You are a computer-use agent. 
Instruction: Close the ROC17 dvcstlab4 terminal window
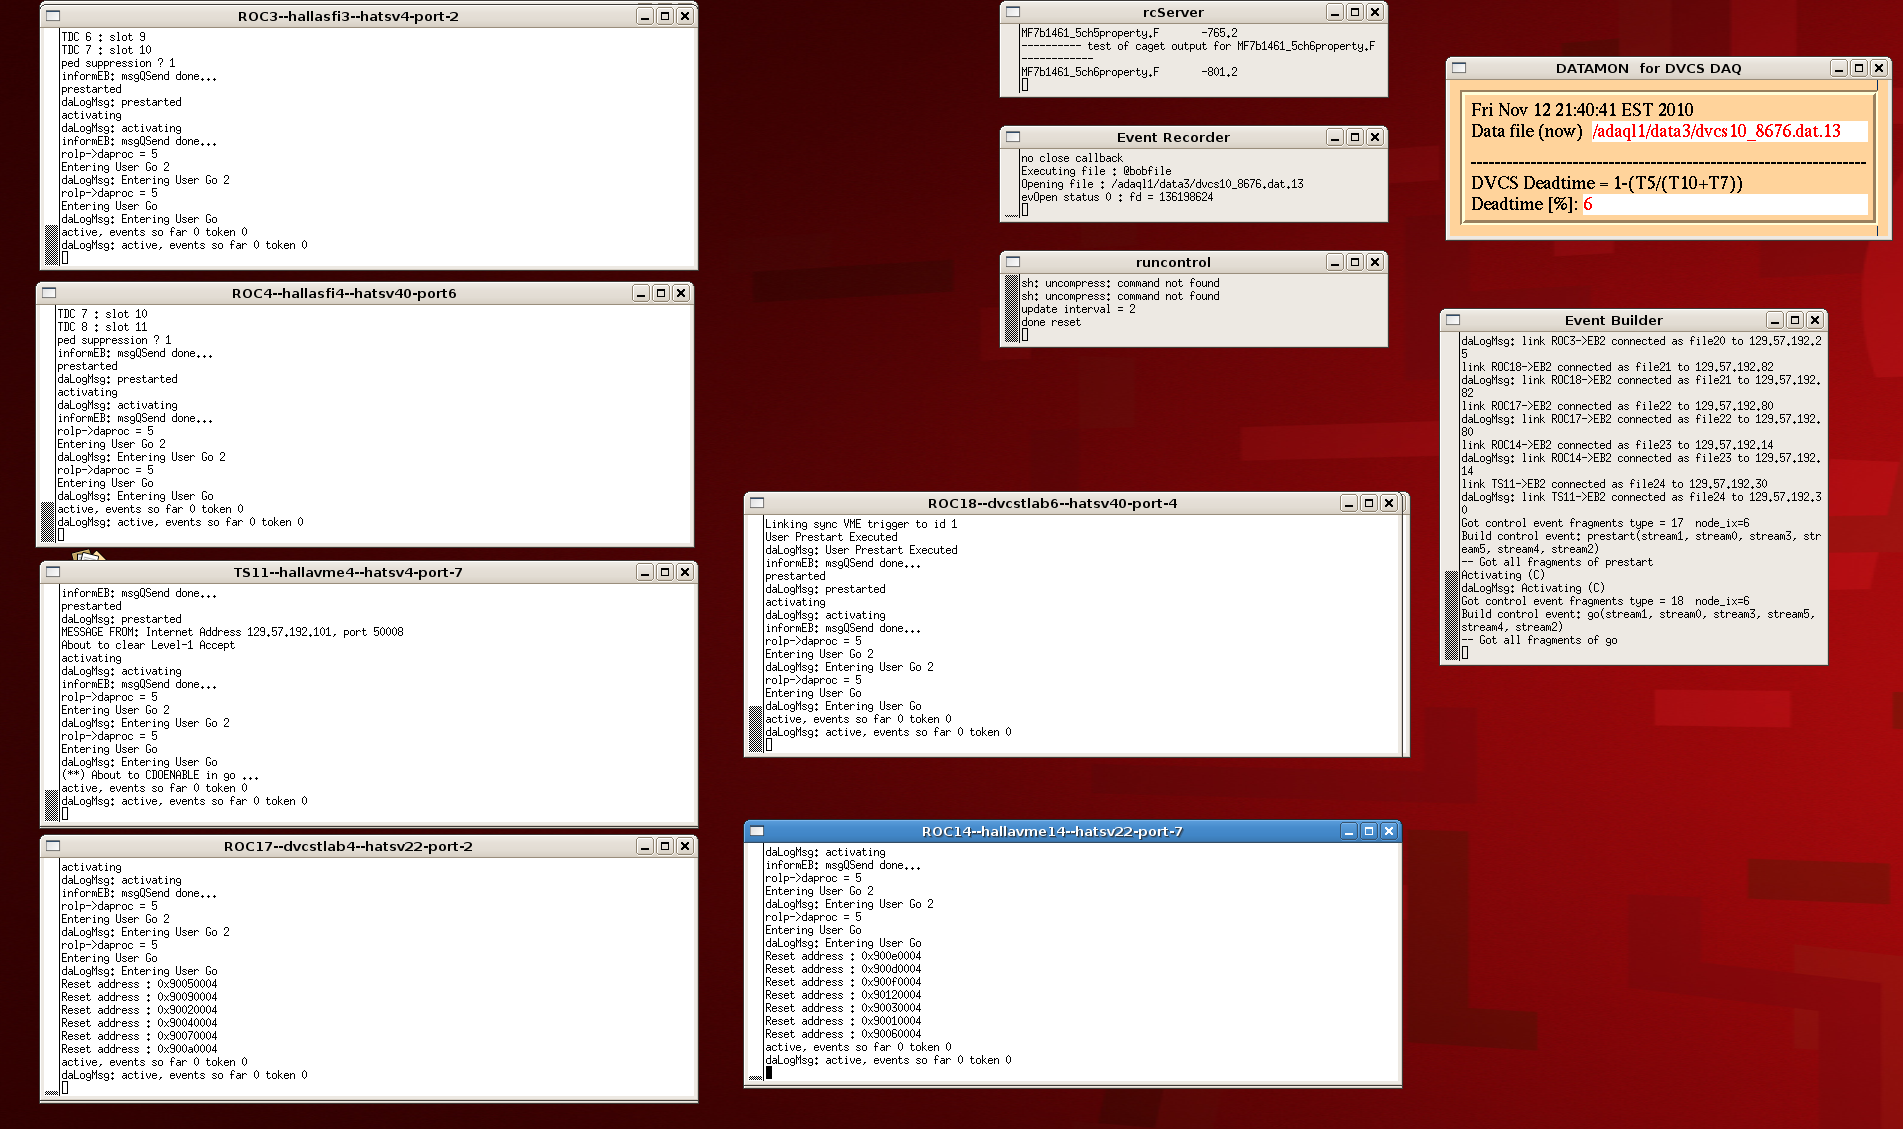[x=685, y=846]
